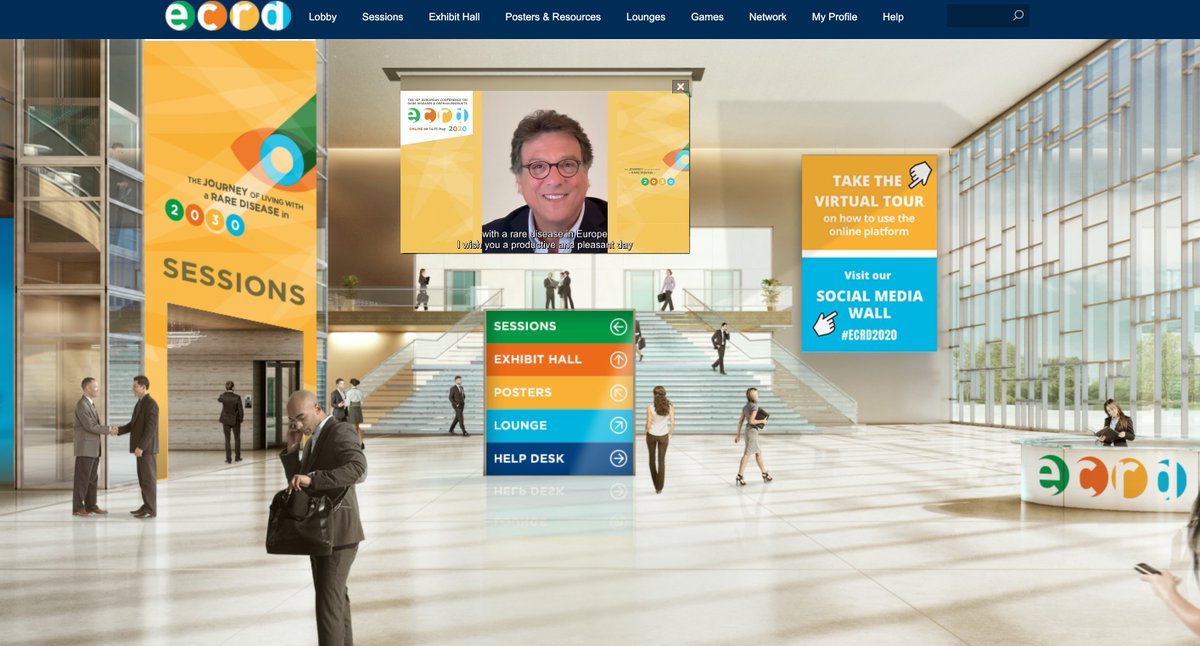The width and height of the screenshot is (1200, 646).
Task: Click the pointing hand icon on Social Media Wall
Action: click(x=825, y=323)
